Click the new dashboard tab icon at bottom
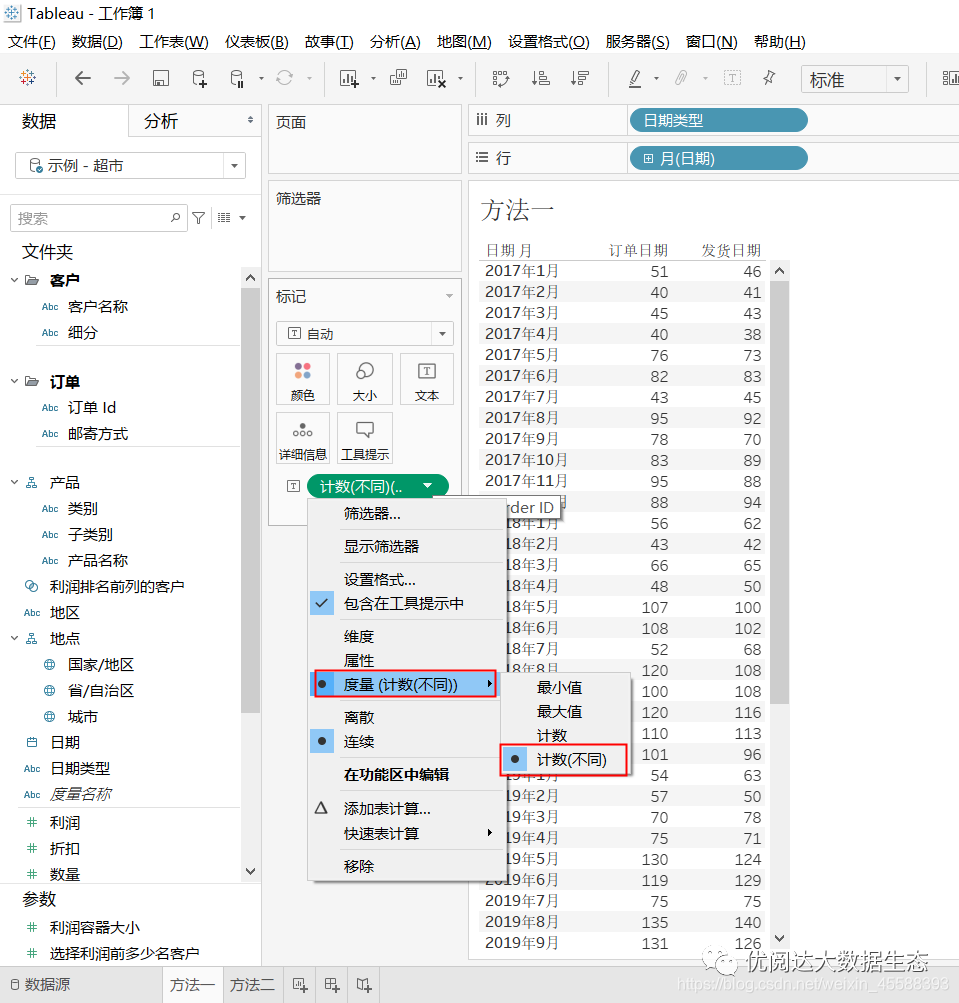 click(x=332, y=985)
